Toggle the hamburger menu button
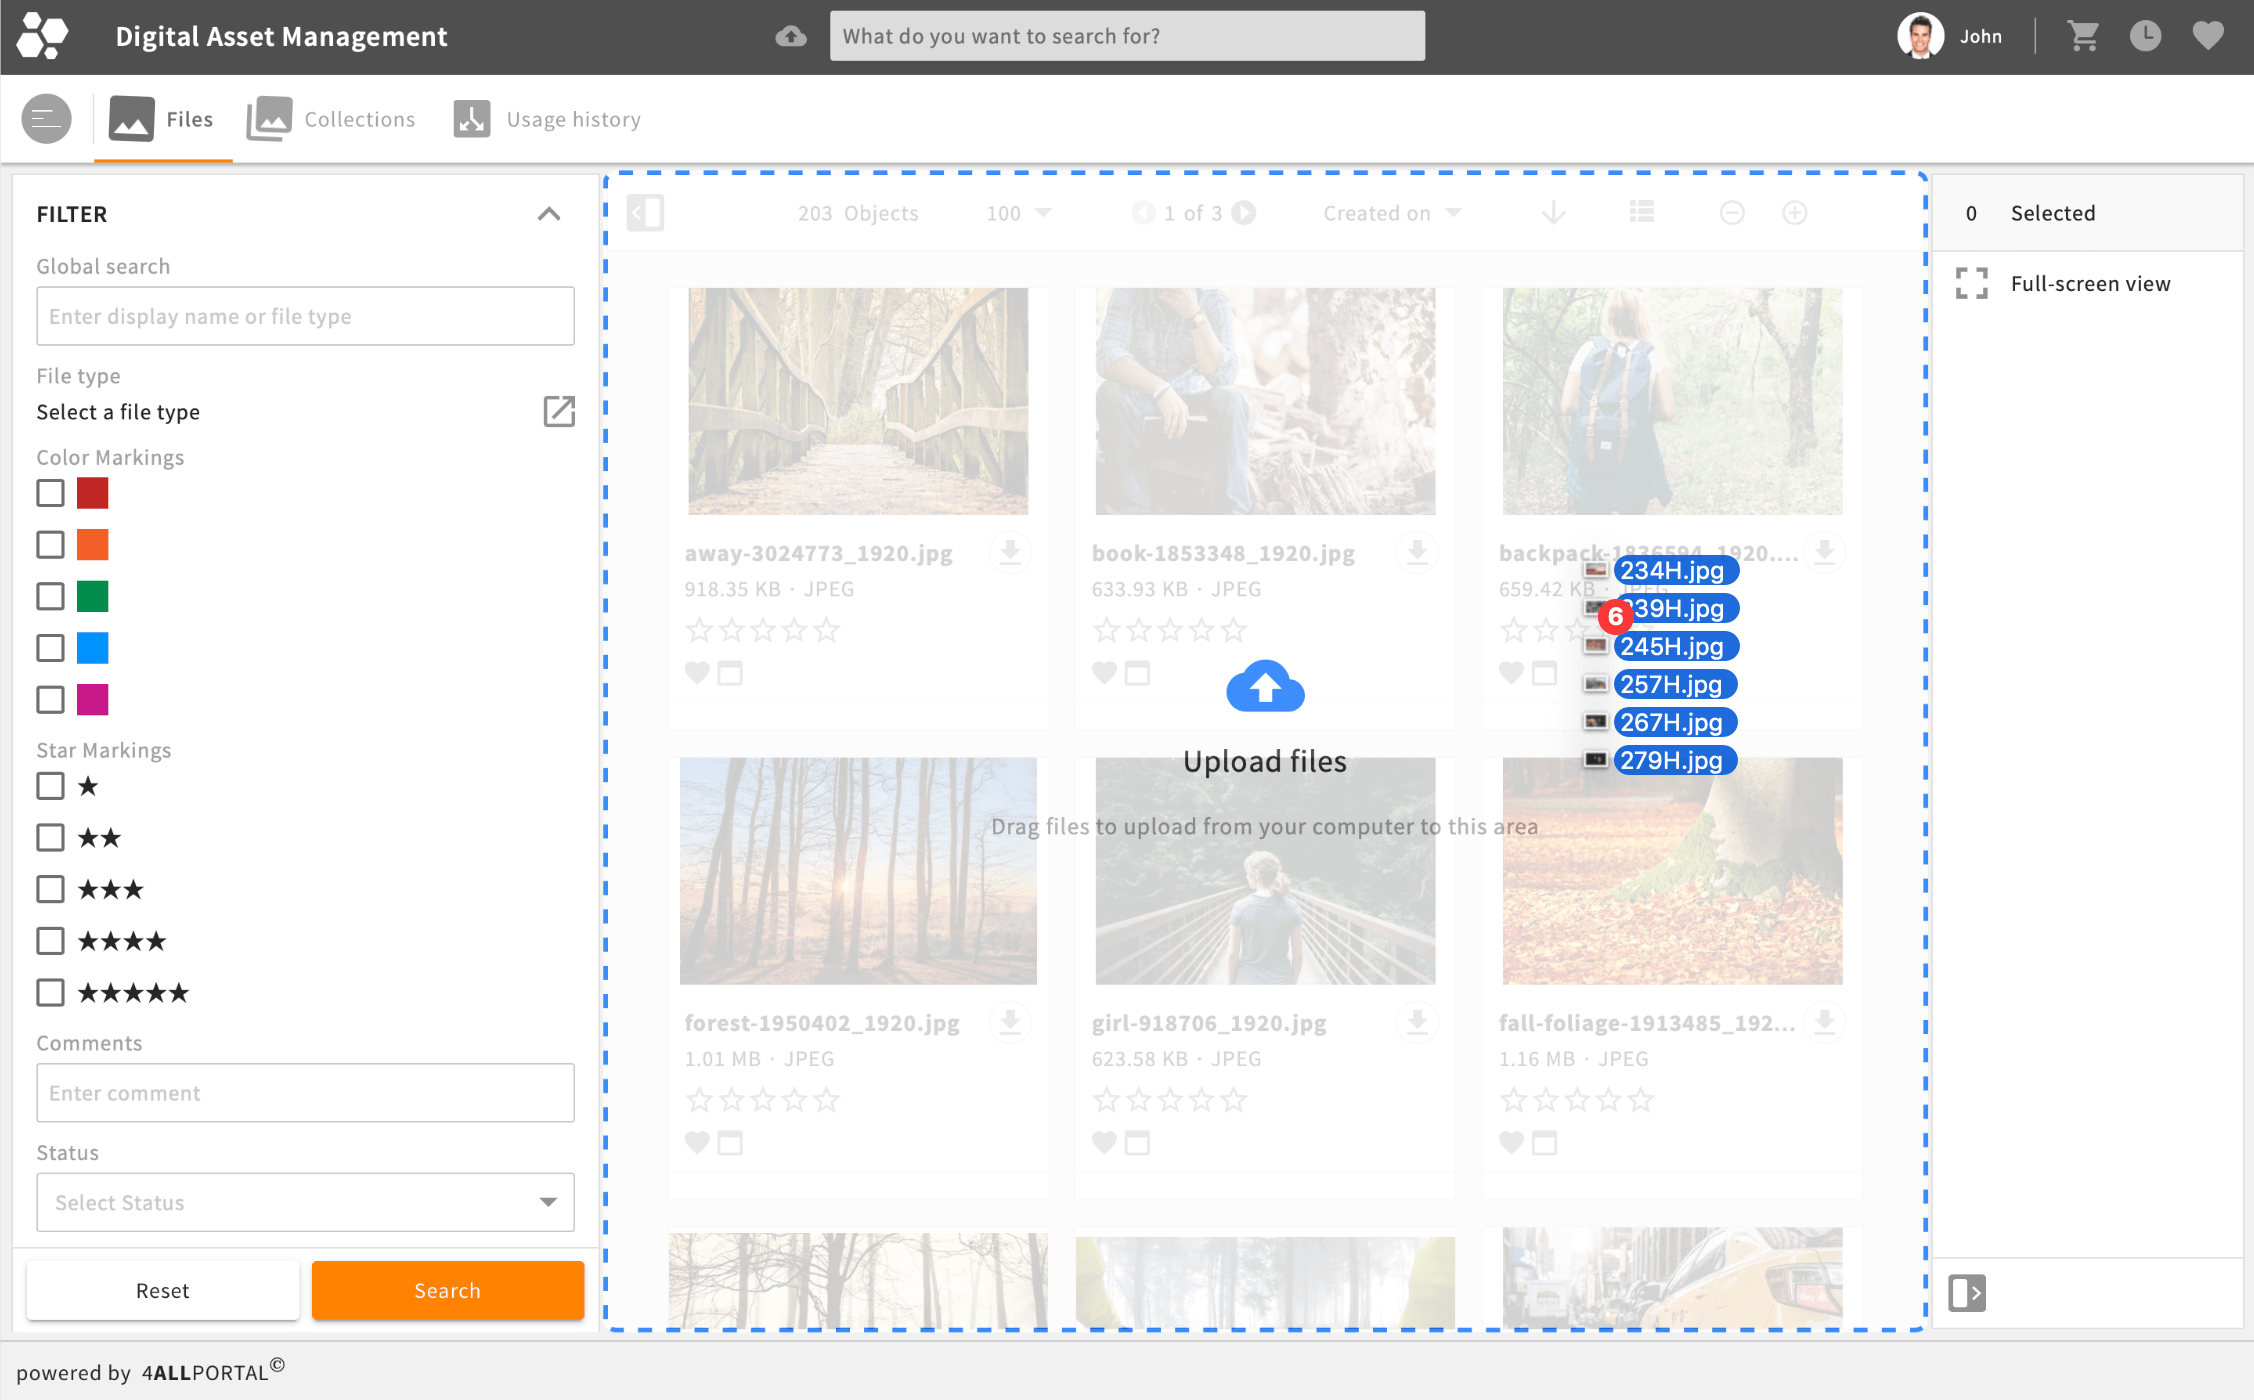2254x1400 pixels. (46, 119)
